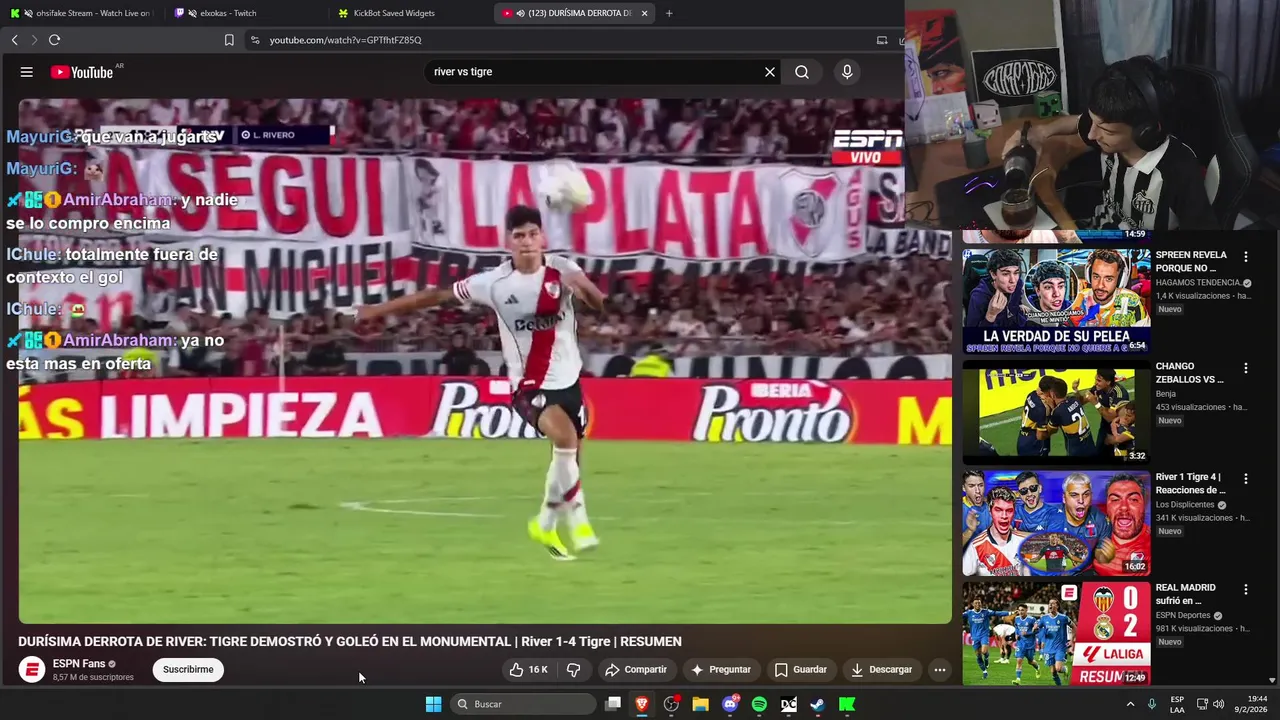Click video title 'DURÍSIMA DERROTA DE RIVER'
Image resolution: width=1280 pixels, height=720 pixels.
[350, 642]
